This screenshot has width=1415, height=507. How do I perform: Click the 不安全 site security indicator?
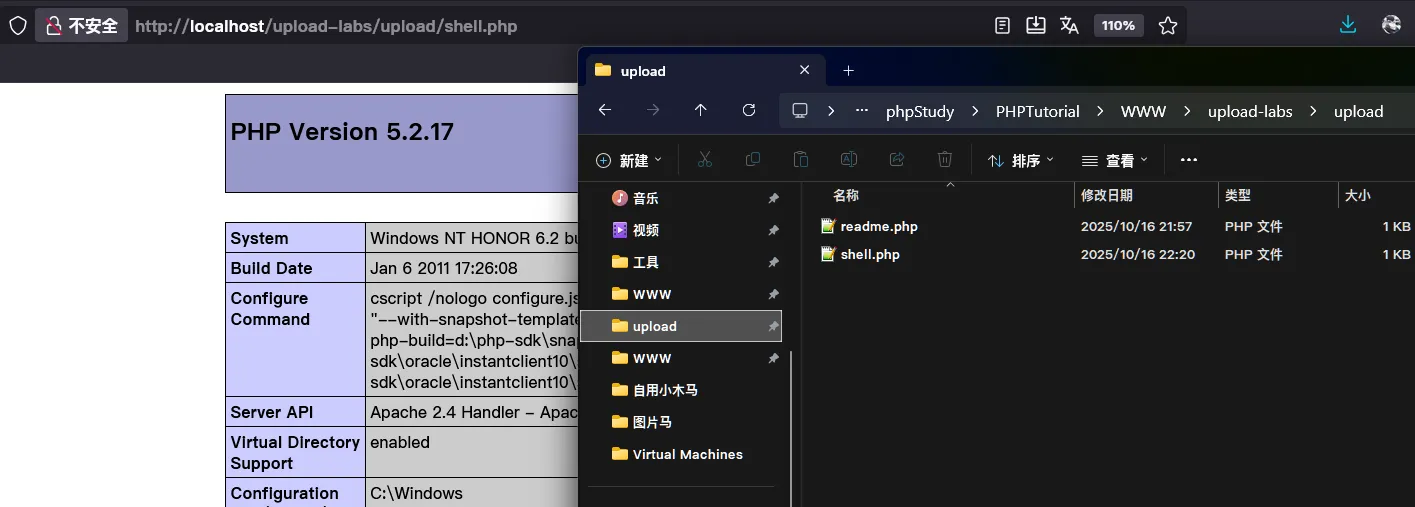point(82,26)
